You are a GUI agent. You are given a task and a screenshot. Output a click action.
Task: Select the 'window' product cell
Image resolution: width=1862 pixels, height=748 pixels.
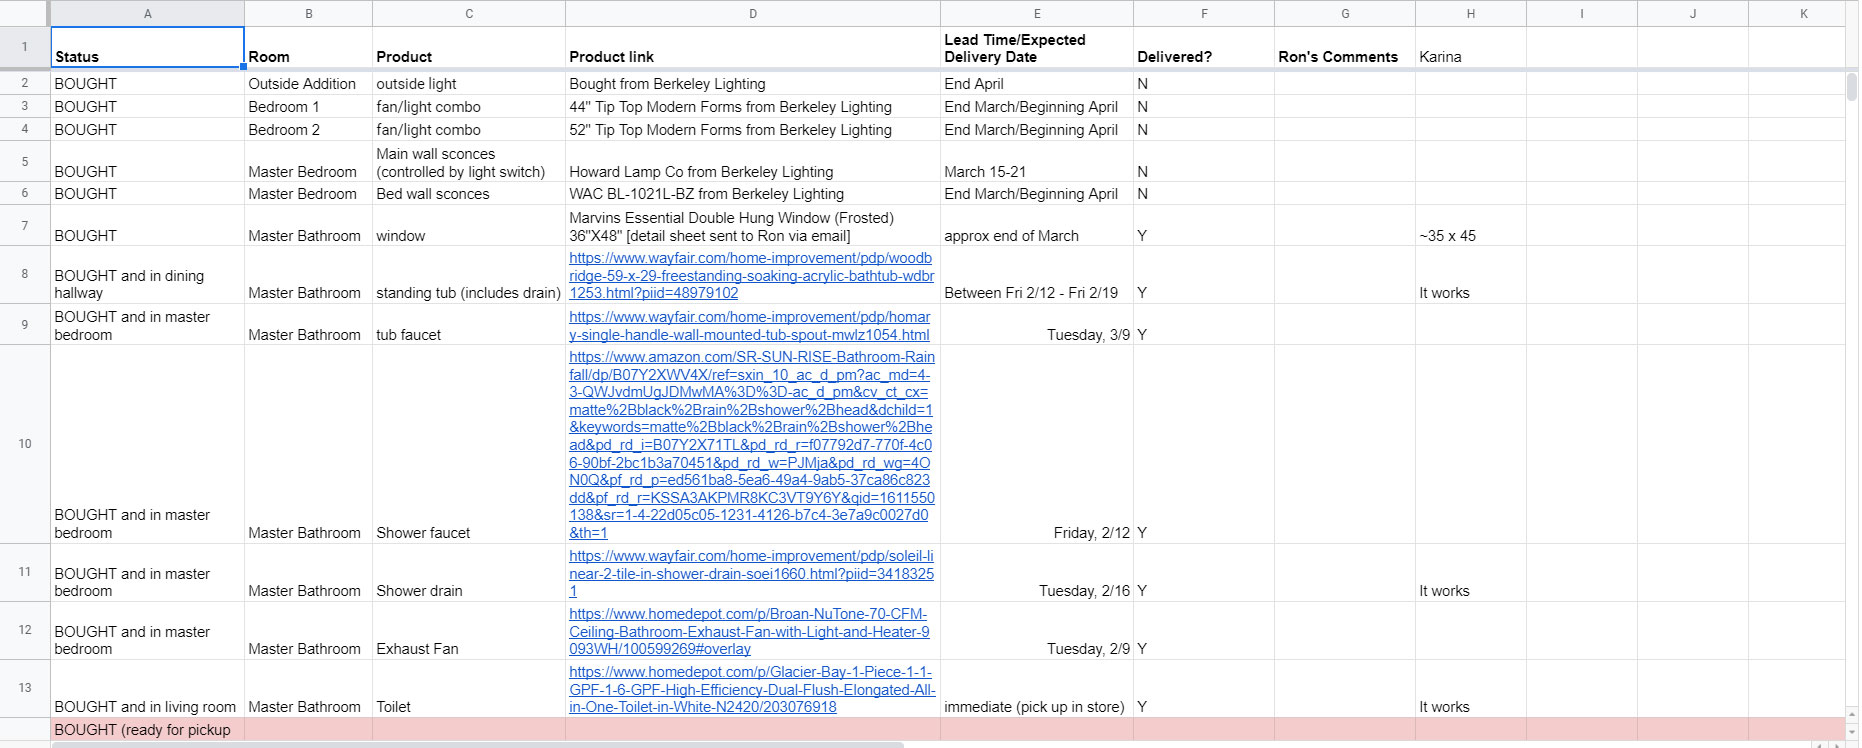tap(469, 226)
